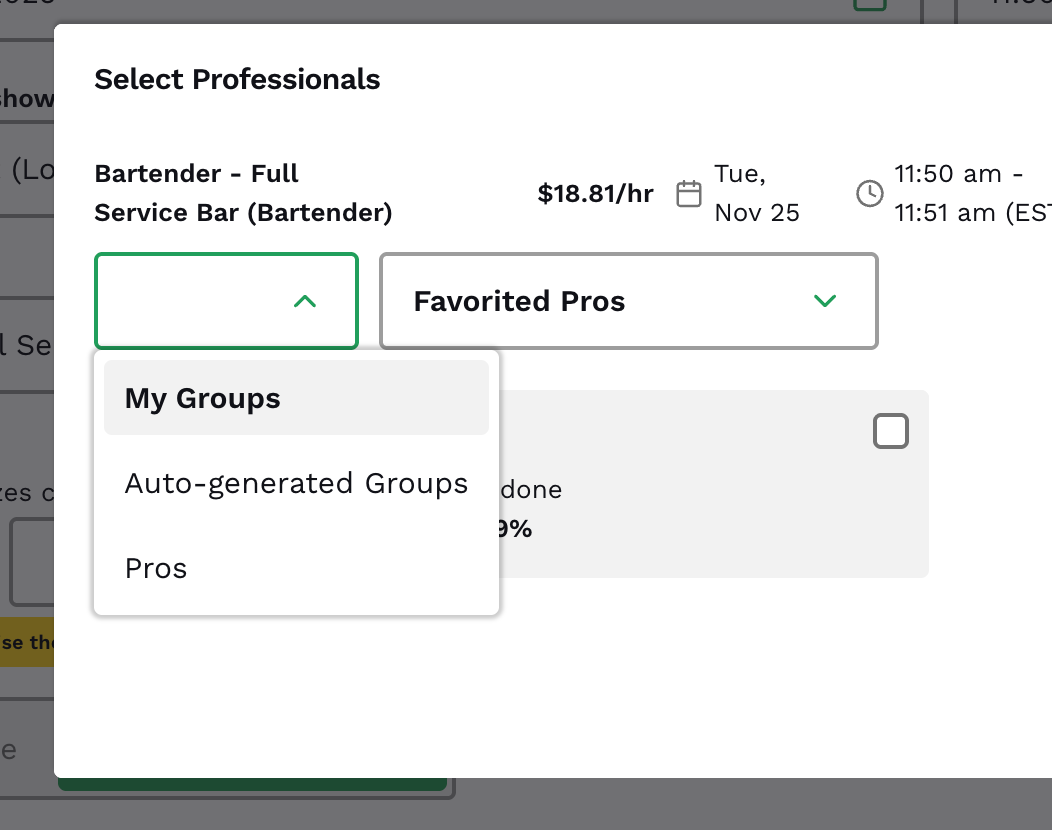Viewport: 1052px width, 830px height.
Task: Click the Tue, Nov 25 date text
Action: [x=757, y=193]
